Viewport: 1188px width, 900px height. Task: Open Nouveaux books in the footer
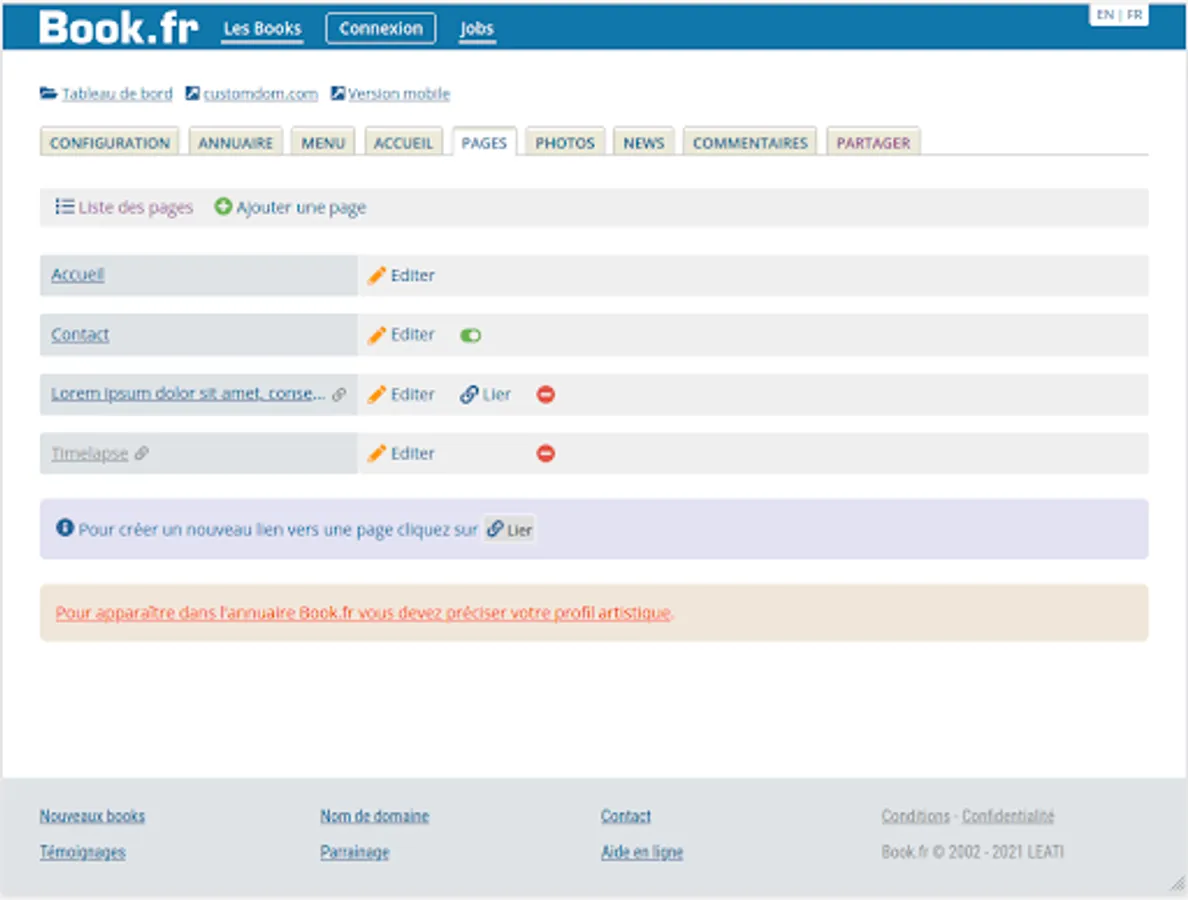[92, 816]
